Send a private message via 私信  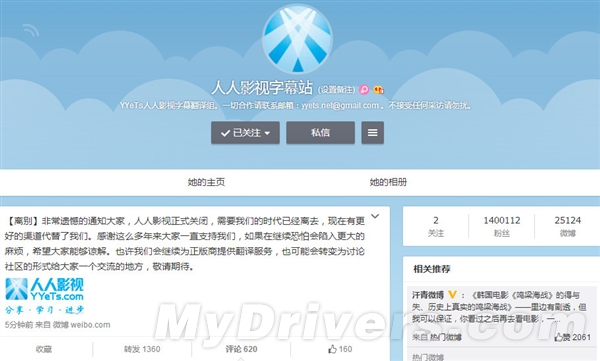320,133
